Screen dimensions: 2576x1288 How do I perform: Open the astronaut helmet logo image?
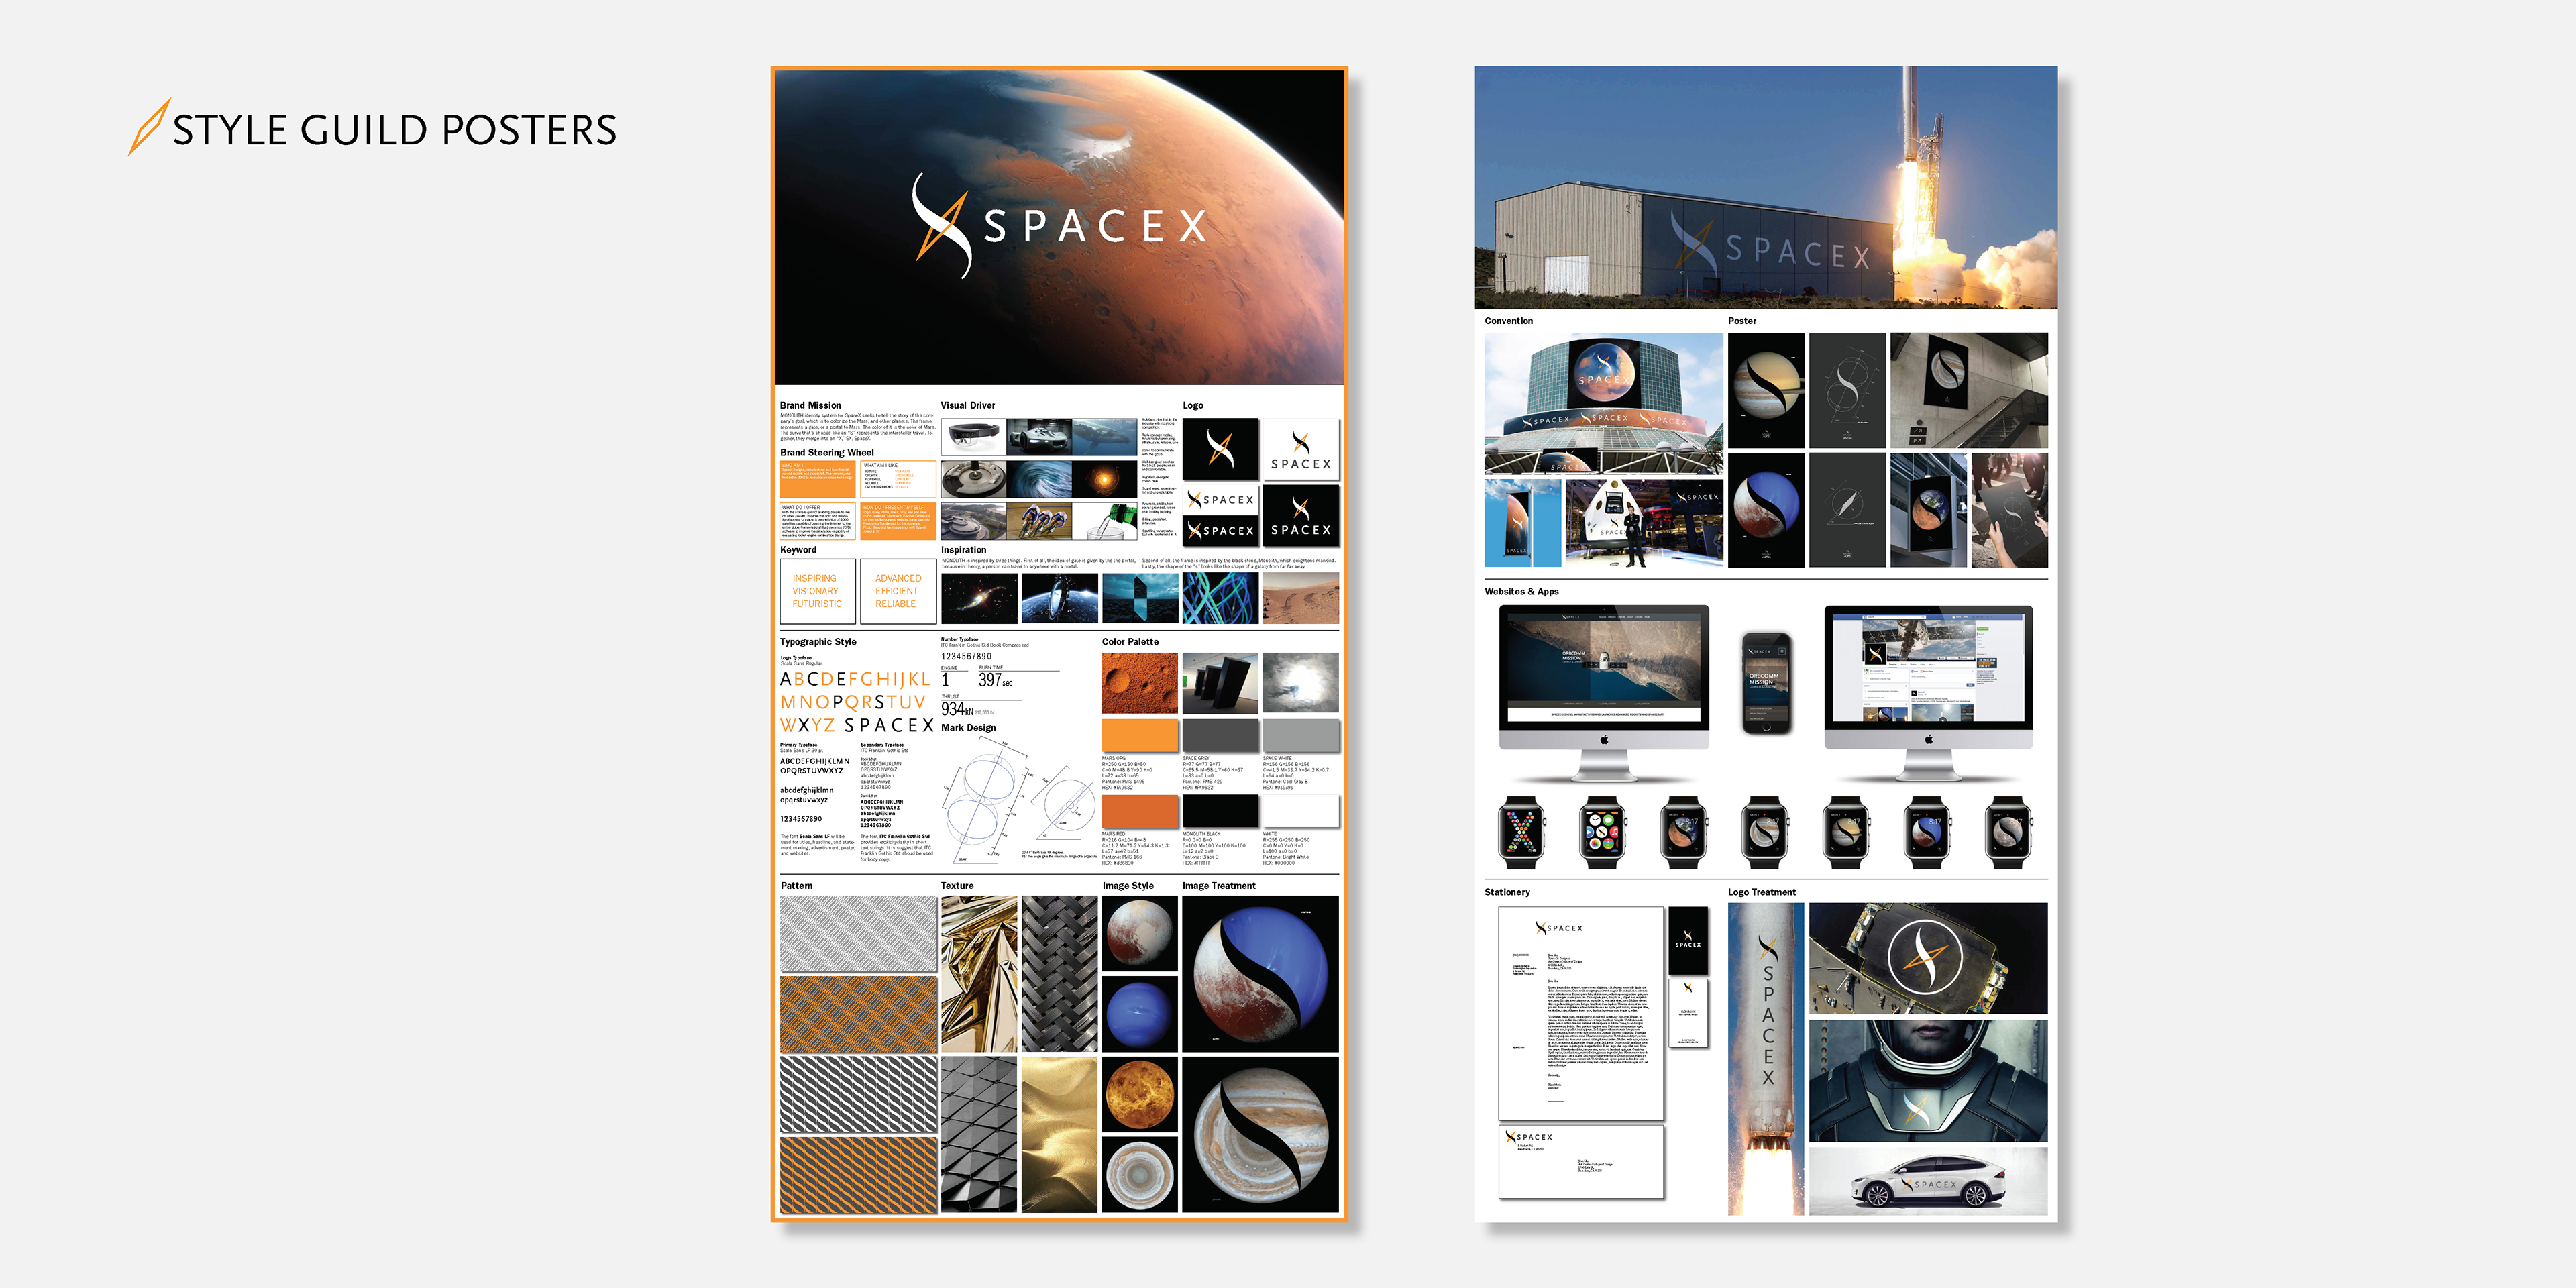[1928, 1080]
